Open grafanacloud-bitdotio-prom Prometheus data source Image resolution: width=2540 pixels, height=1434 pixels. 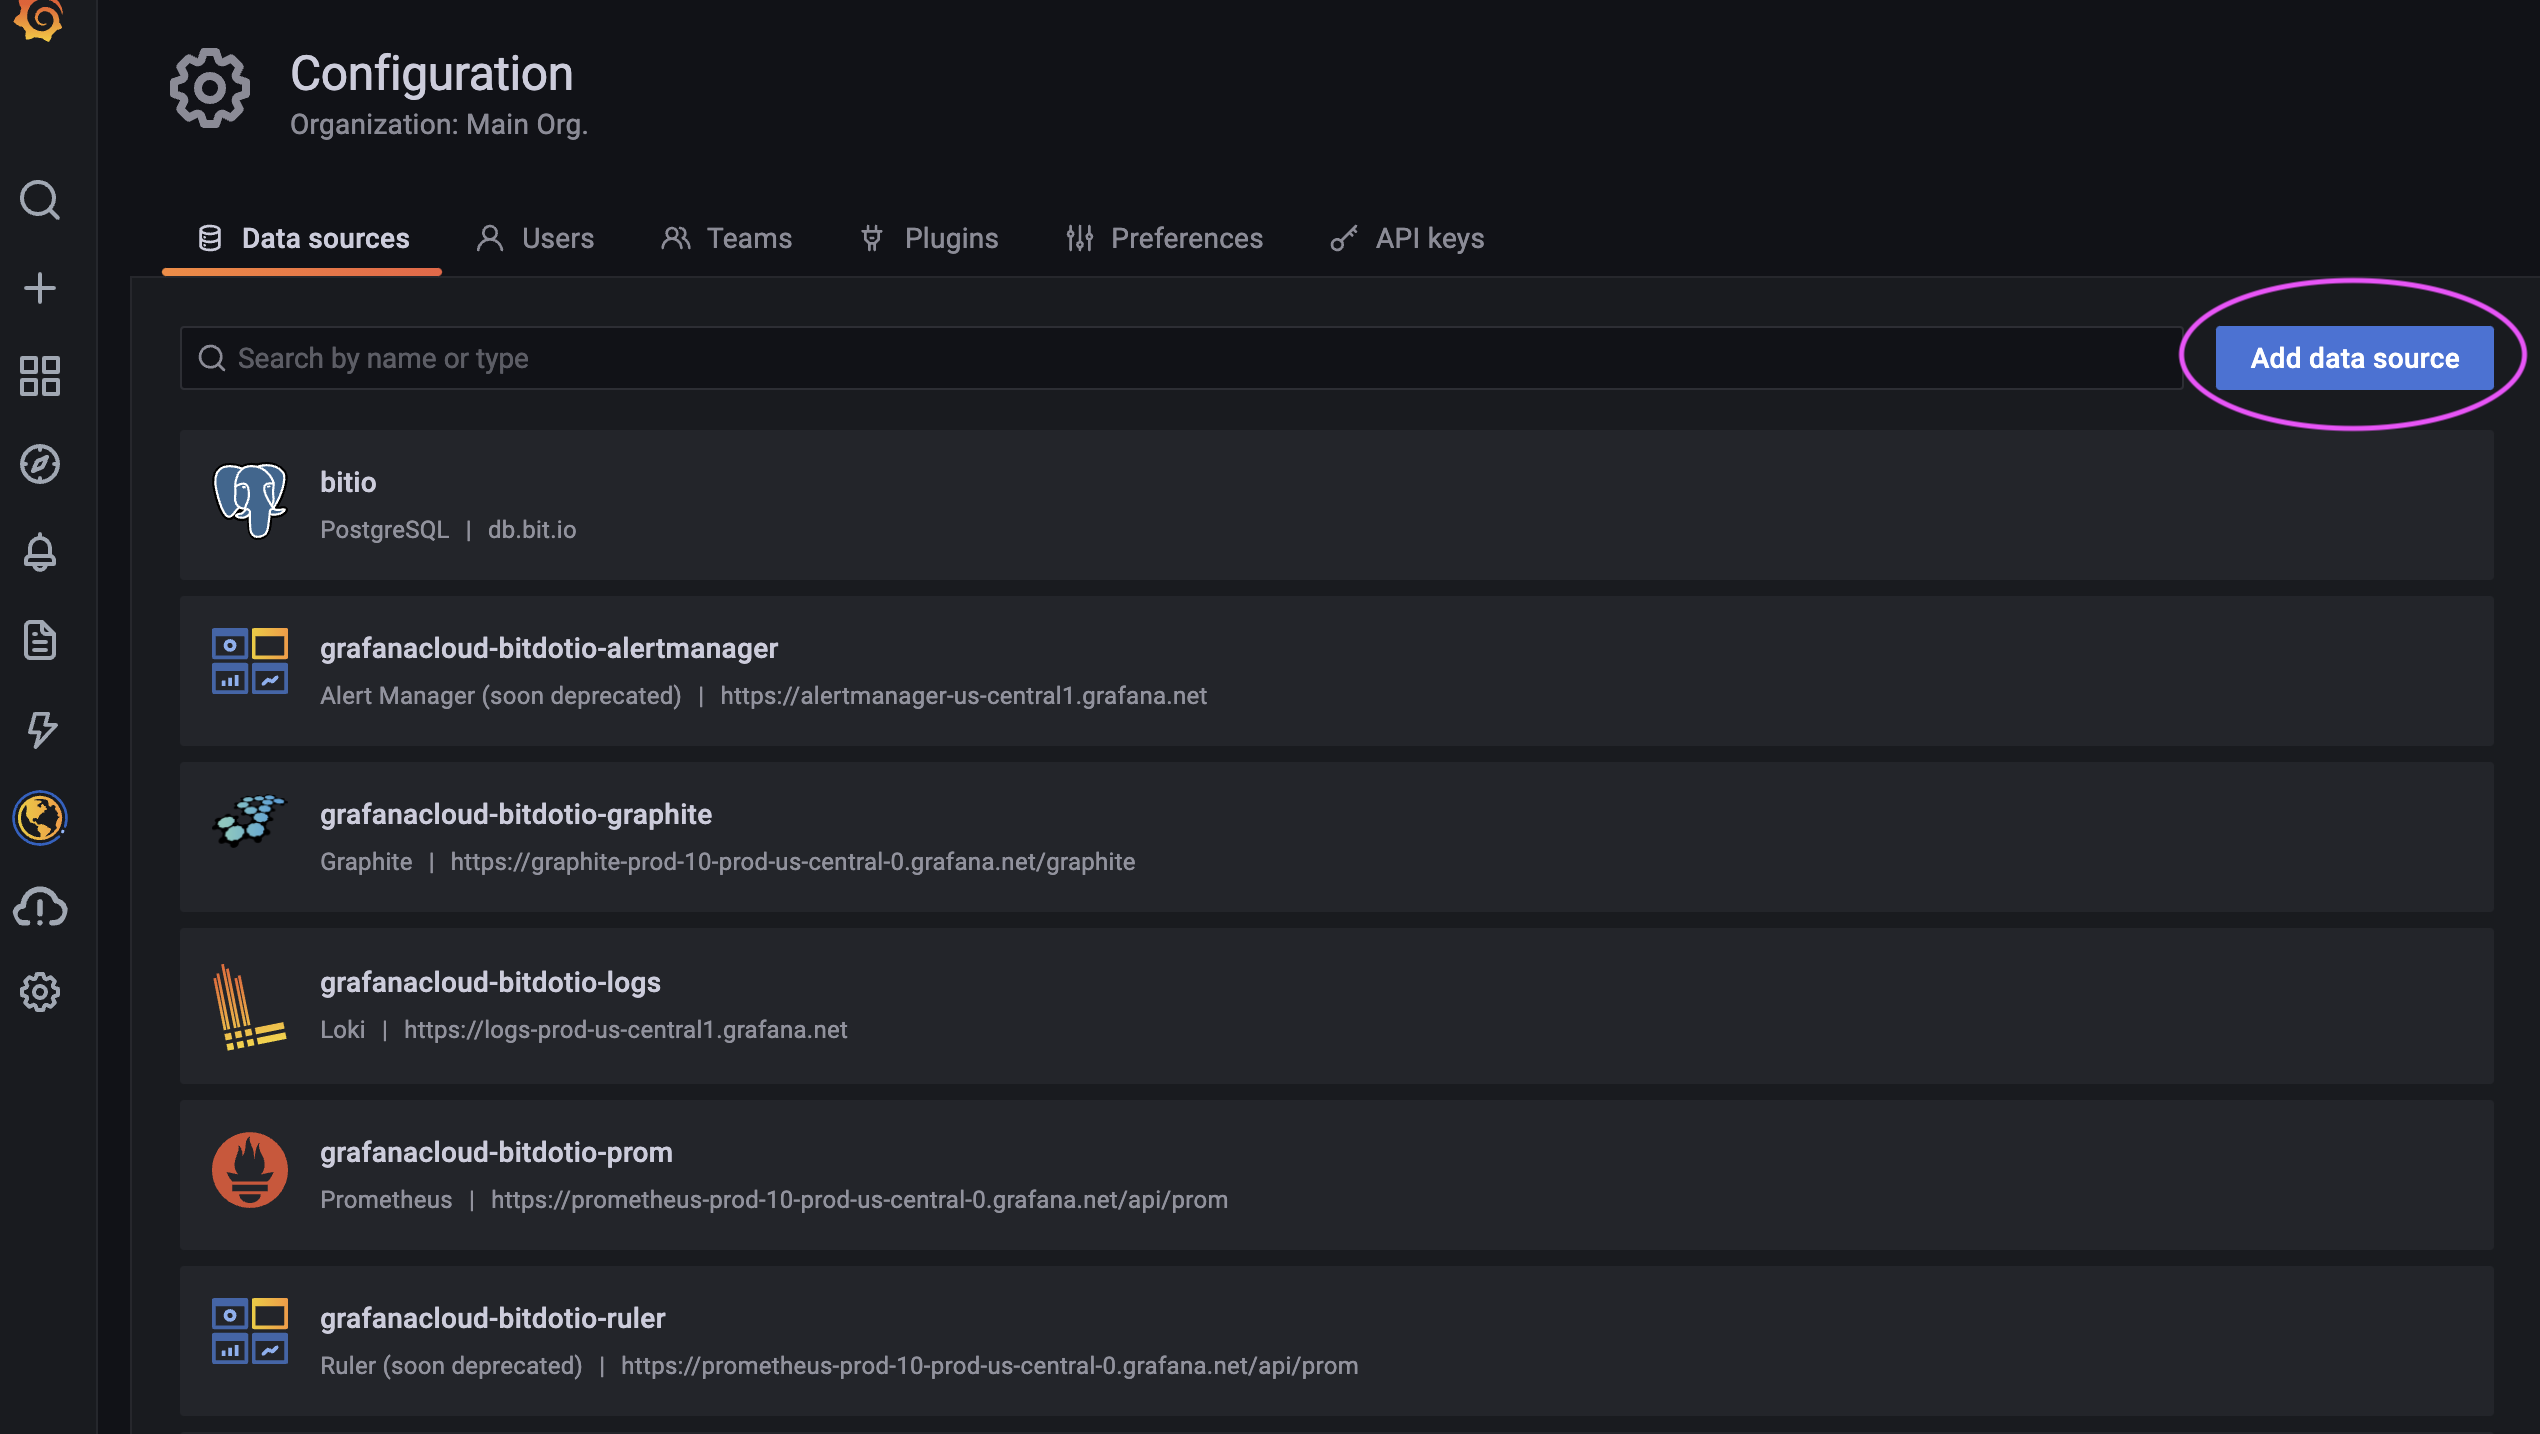tap(496, 1153)
